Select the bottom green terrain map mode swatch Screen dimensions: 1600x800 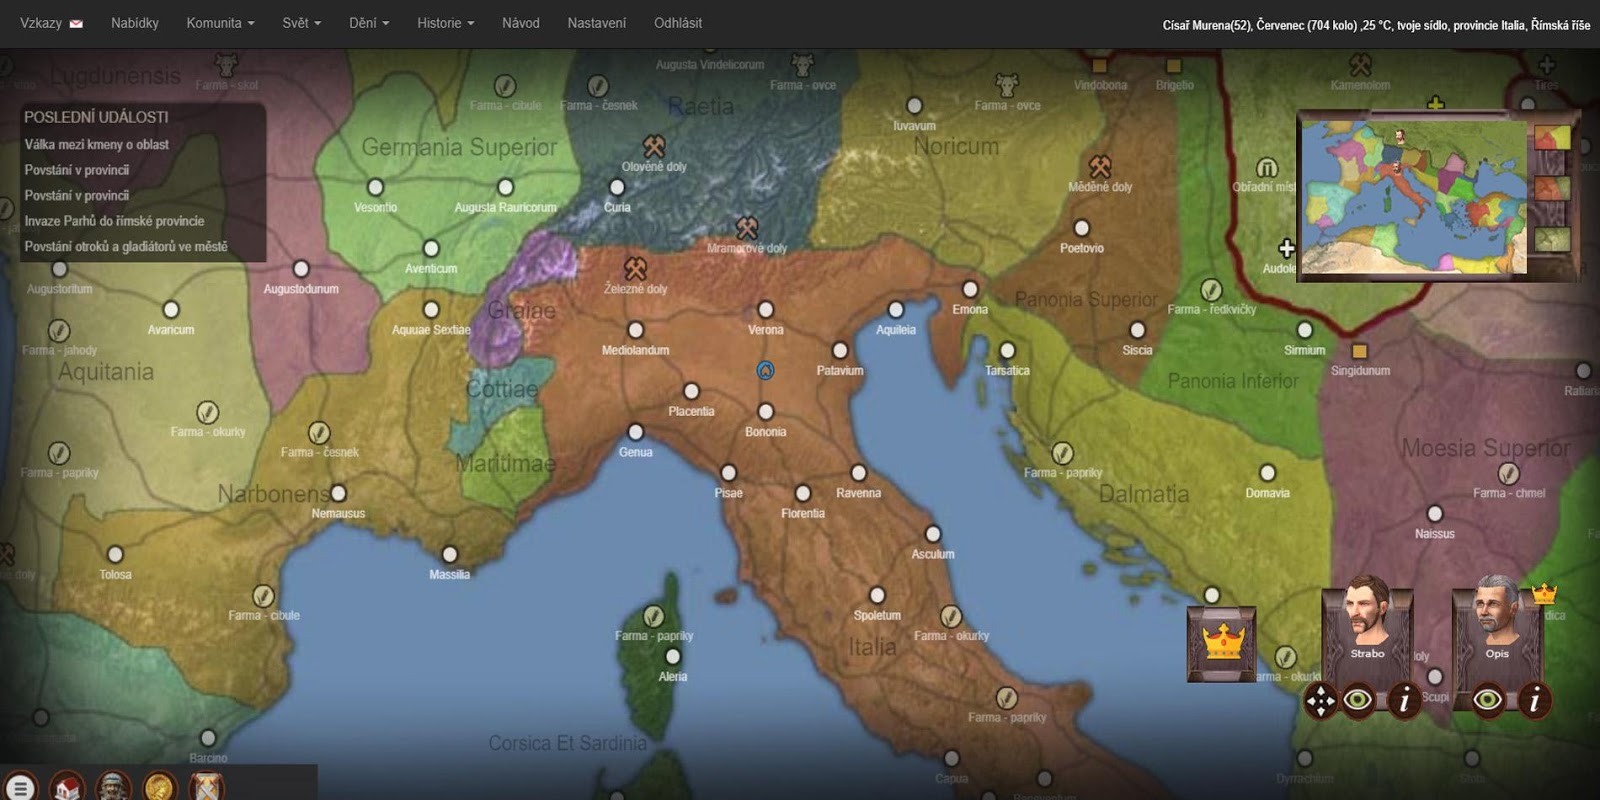click(x=1552, y=239)
